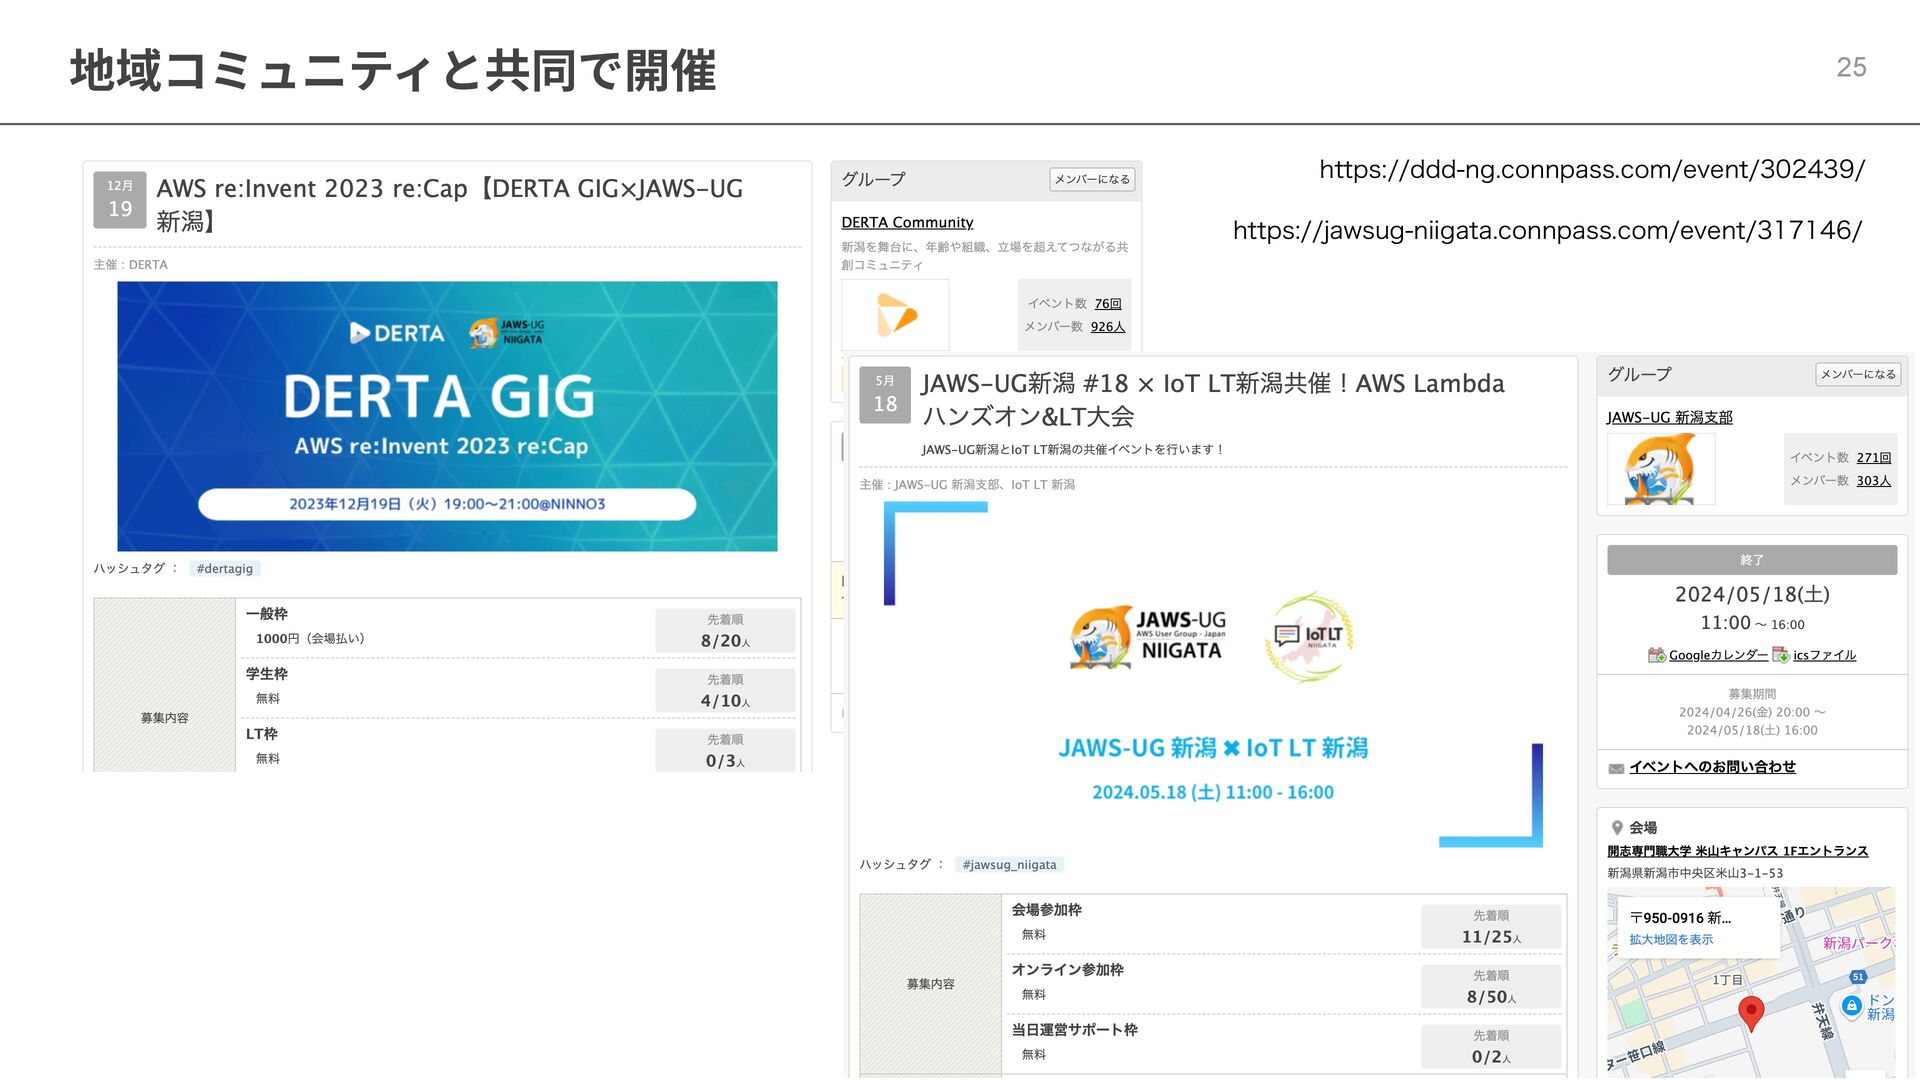Open the 271回 event count link
1920x1080 pixels.
(x=1874, y=457)
